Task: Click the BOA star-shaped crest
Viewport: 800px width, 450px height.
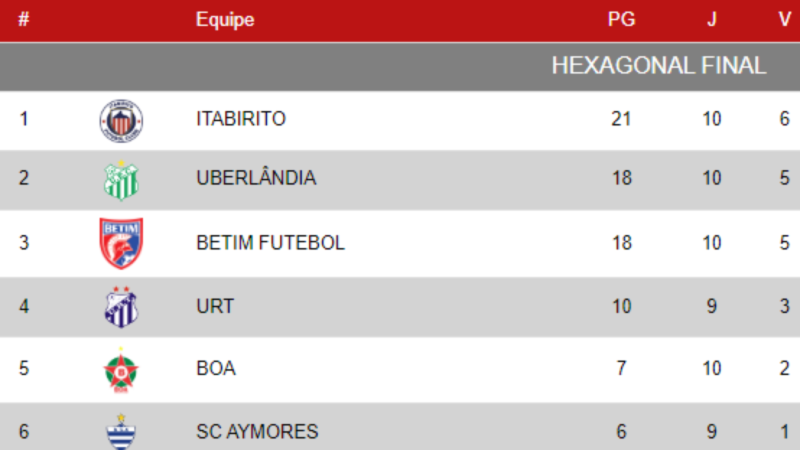Action: point(121,370)
